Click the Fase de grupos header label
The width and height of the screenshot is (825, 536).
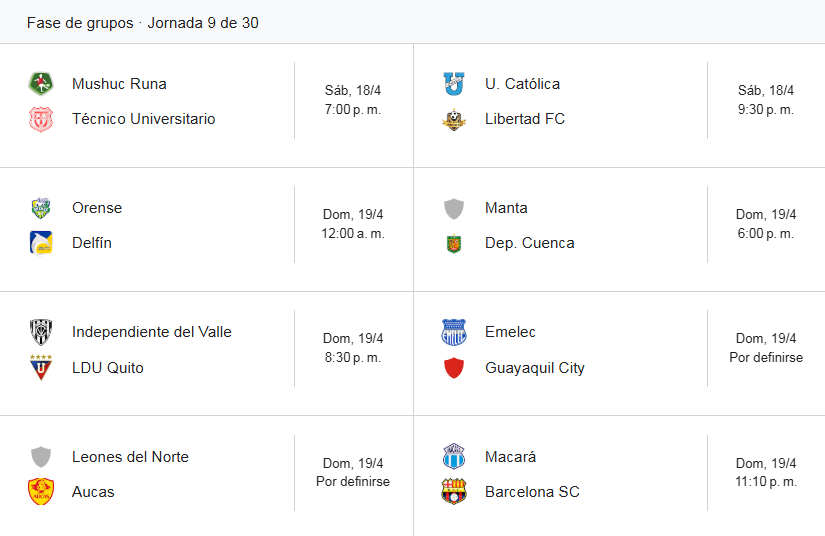coord(80,23)
